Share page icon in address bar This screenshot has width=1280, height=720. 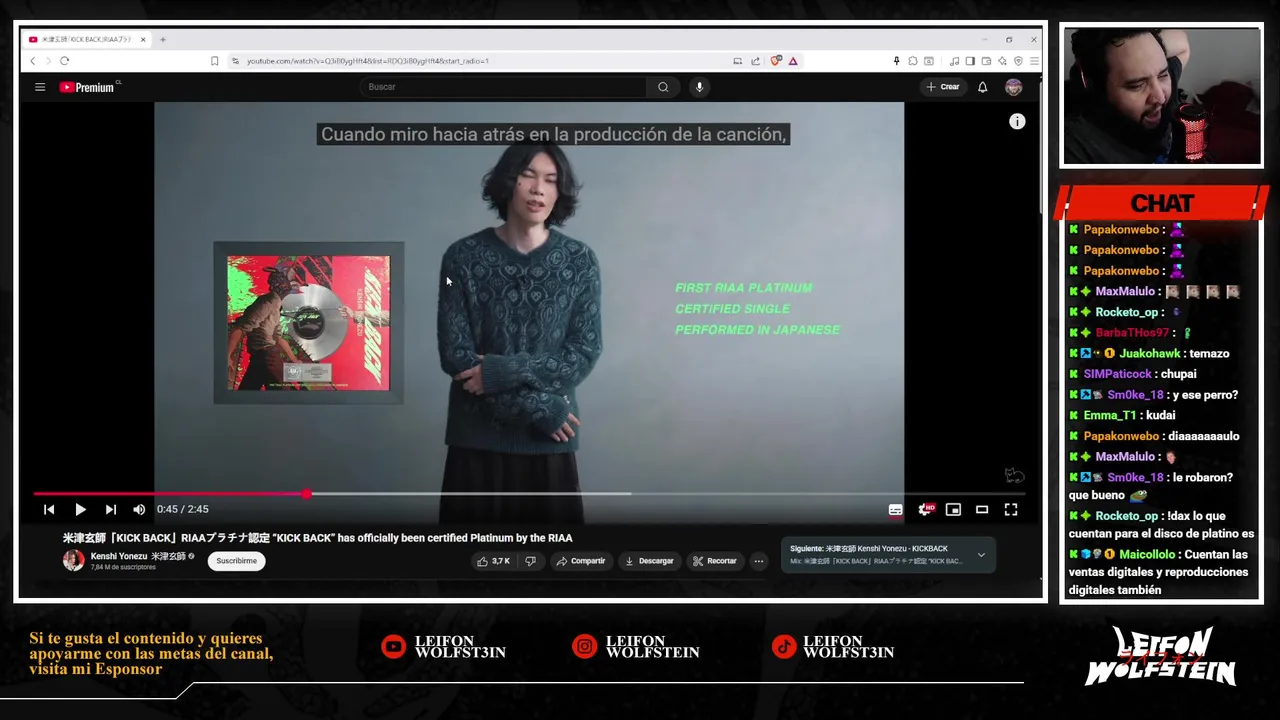point(755,61)
